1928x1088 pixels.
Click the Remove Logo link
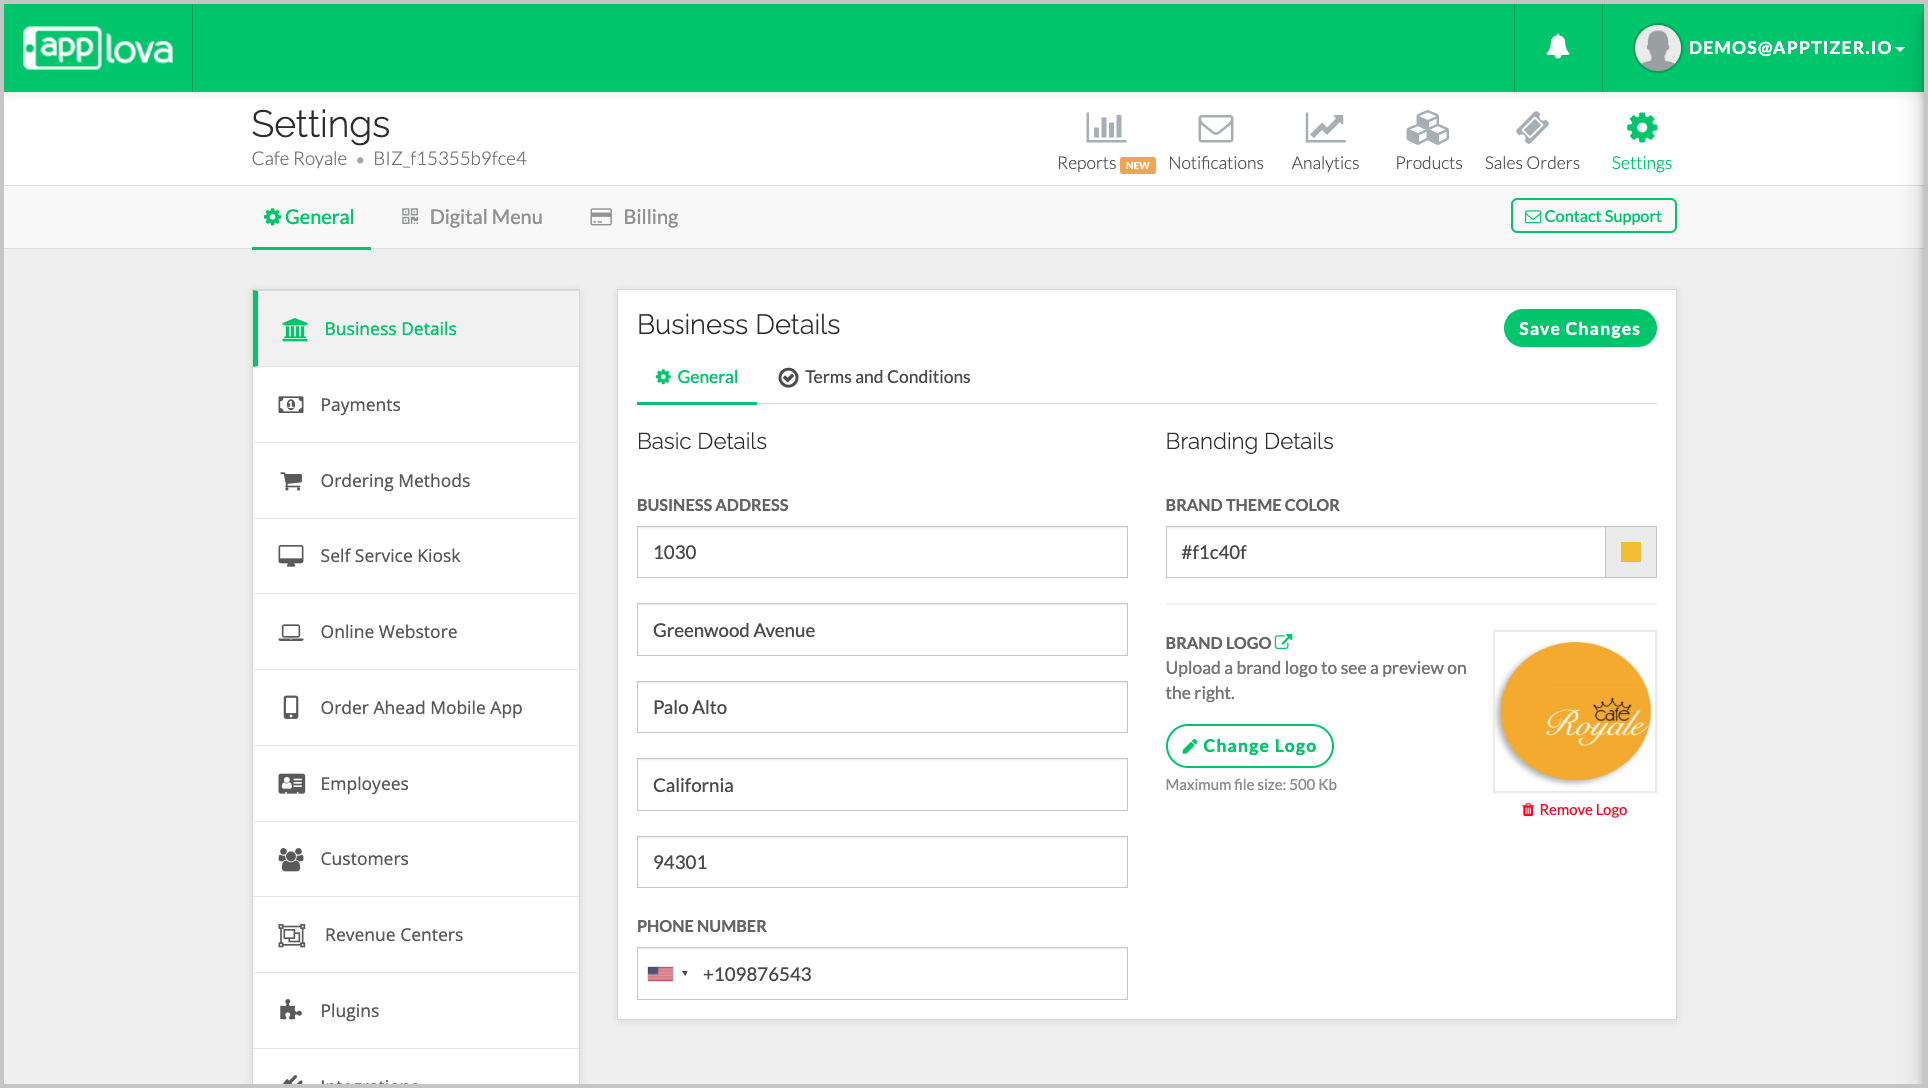coord(1575,810)
